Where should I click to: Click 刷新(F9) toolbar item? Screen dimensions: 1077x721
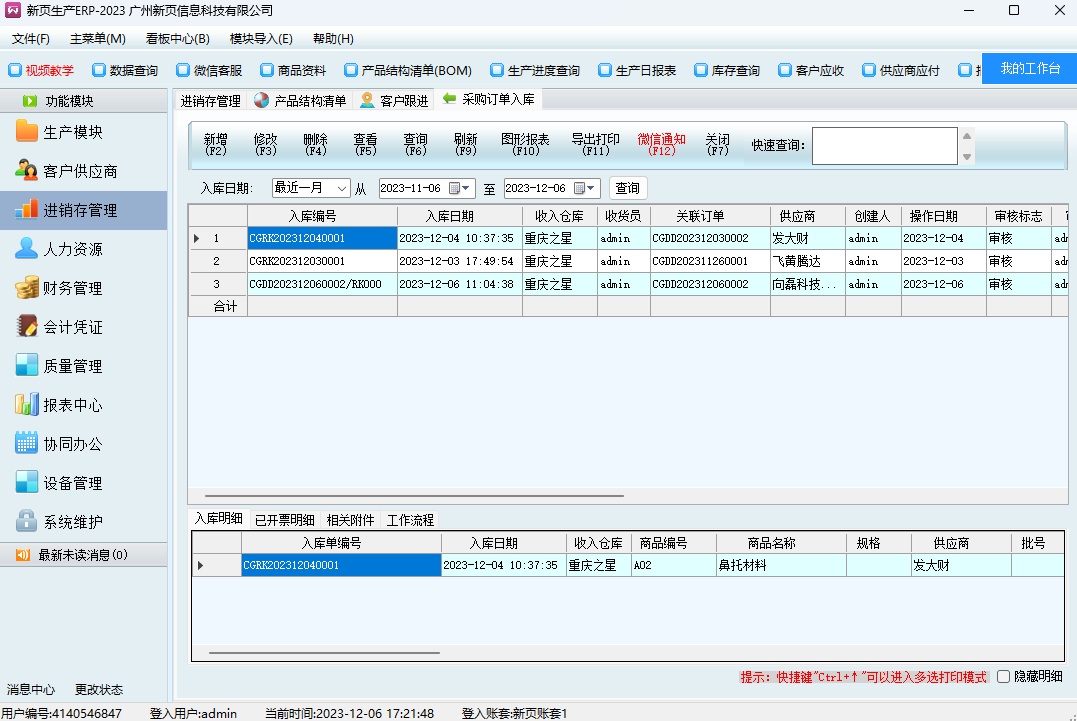tap(465, 145)
